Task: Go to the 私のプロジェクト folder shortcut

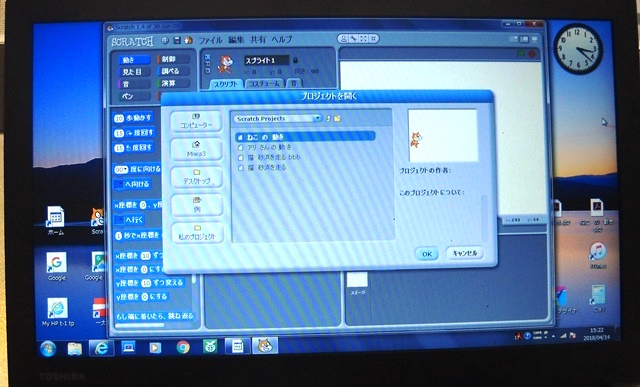Action: coord(197,233)
